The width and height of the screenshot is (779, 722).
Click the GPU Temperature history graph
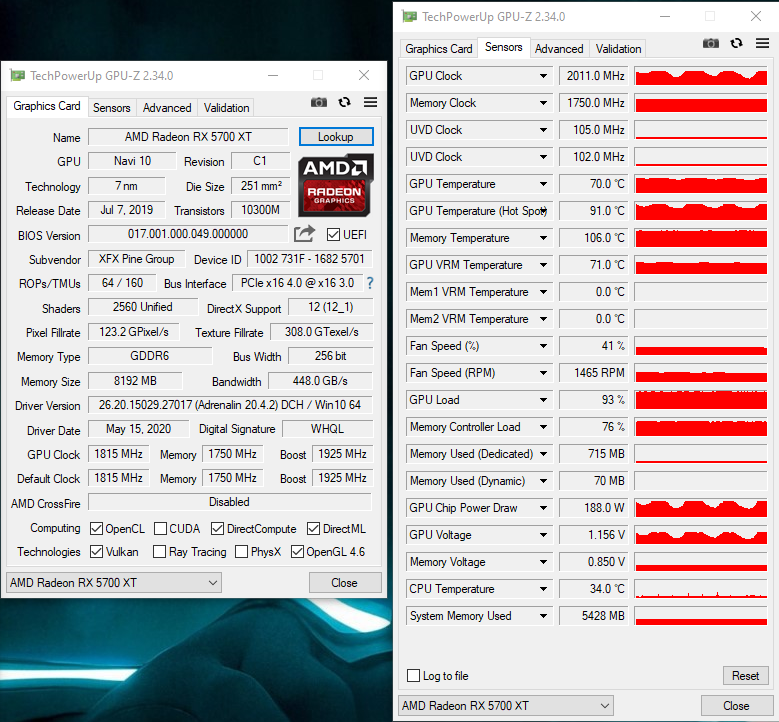(701, 184)
